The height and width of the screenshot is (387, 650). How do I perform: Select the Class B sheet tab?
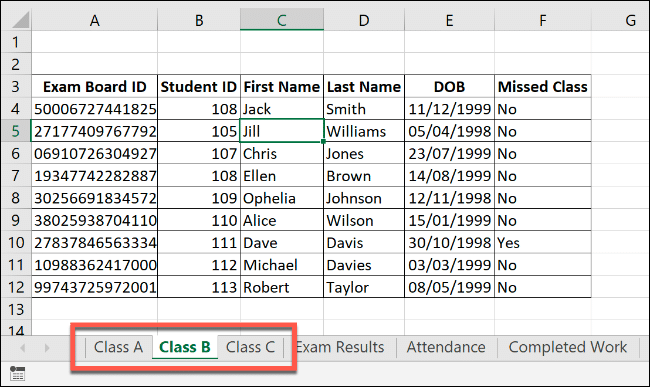[185, 347]
